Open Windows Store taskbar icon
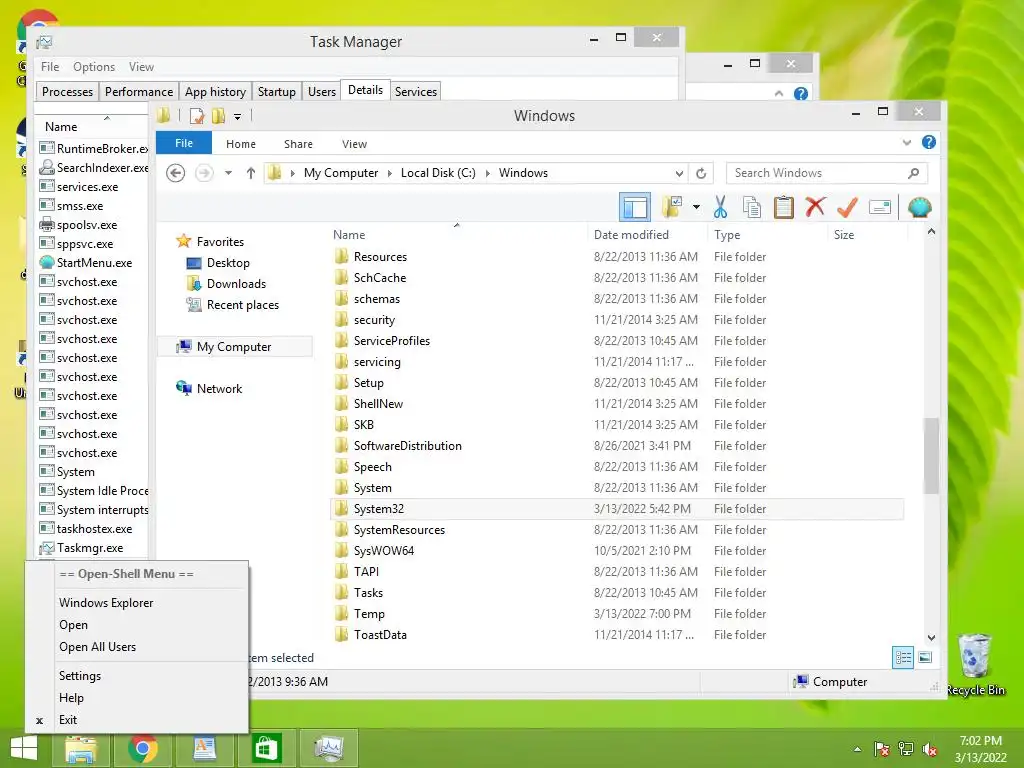 [x=266, y=748]
